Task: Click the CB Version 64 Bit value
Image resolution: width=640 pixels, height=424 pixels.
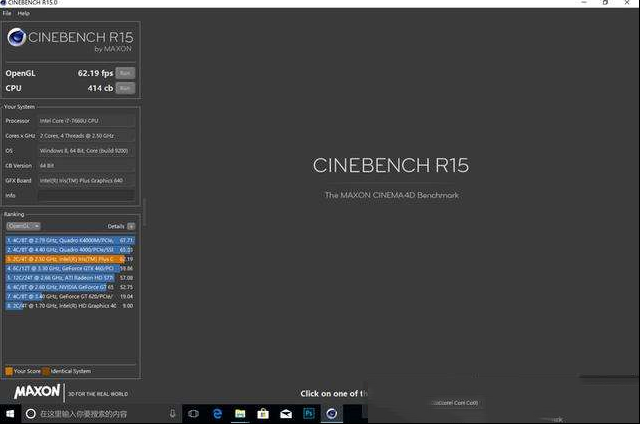Action: tap(86, 166)
